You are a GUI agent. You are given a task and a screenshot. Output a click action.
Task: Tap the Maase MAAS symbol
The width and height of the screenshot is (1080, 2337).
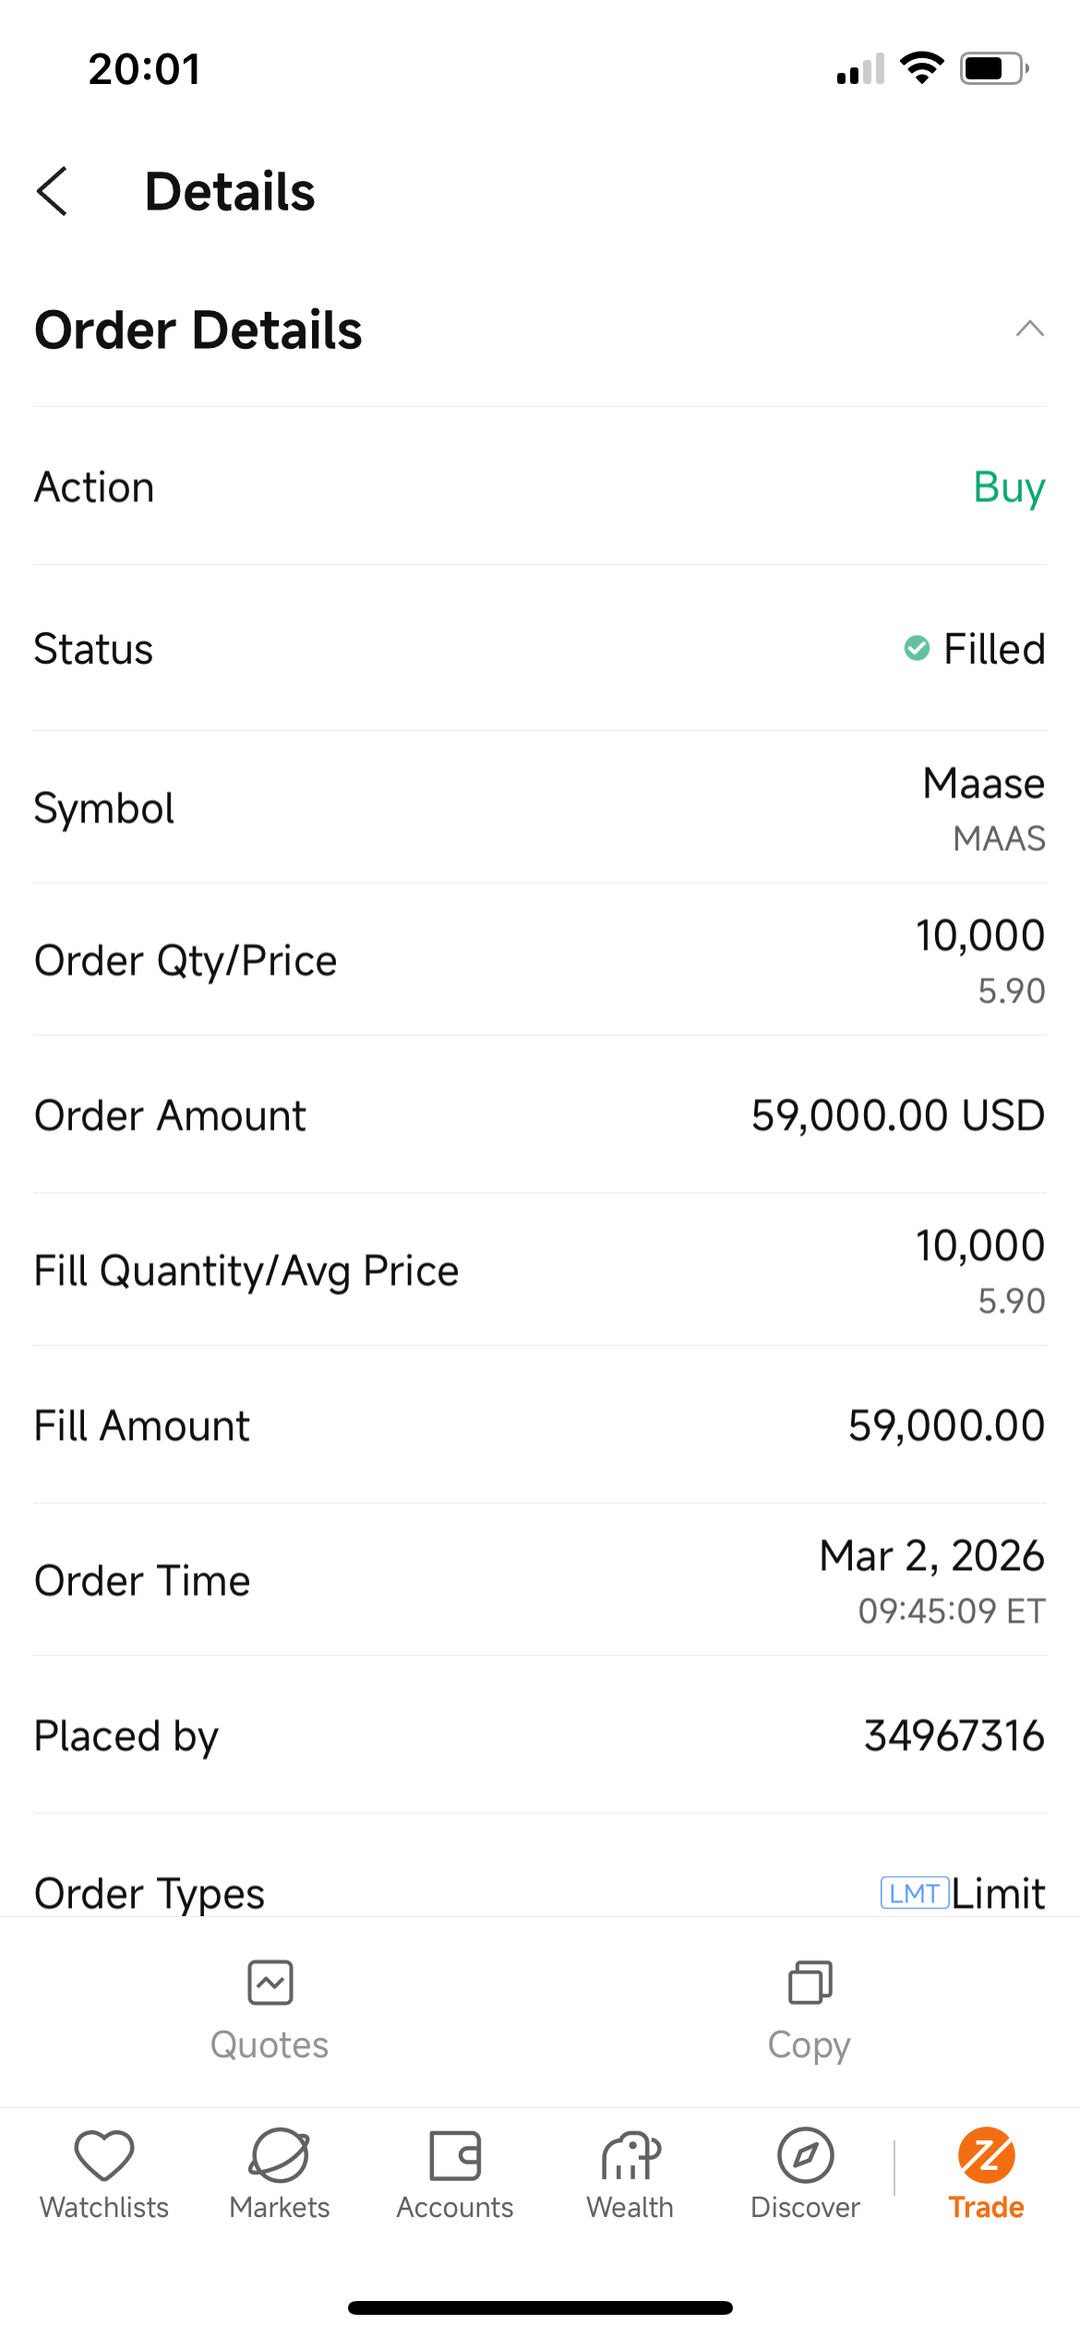(x=984, y=807)
